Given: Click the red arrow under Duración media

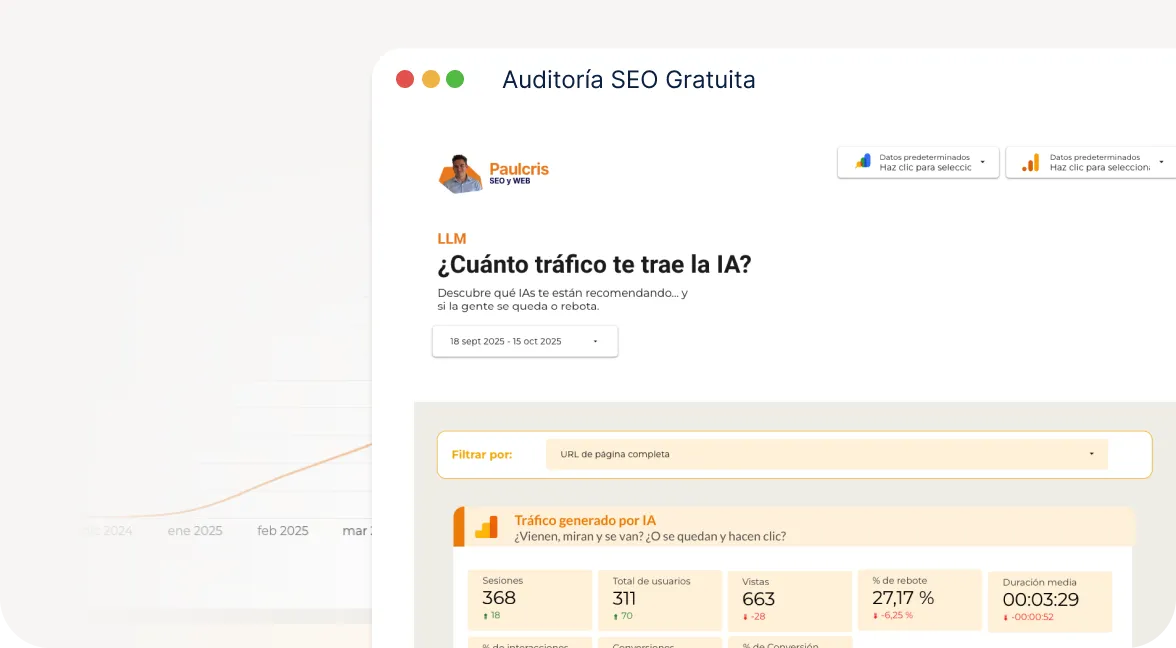Looking at the screenshot, I should 1005,617.
